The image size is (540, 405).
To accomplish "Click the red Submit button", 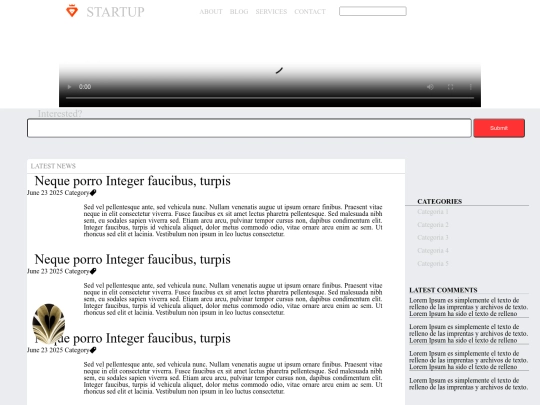I will pos(499,128).
